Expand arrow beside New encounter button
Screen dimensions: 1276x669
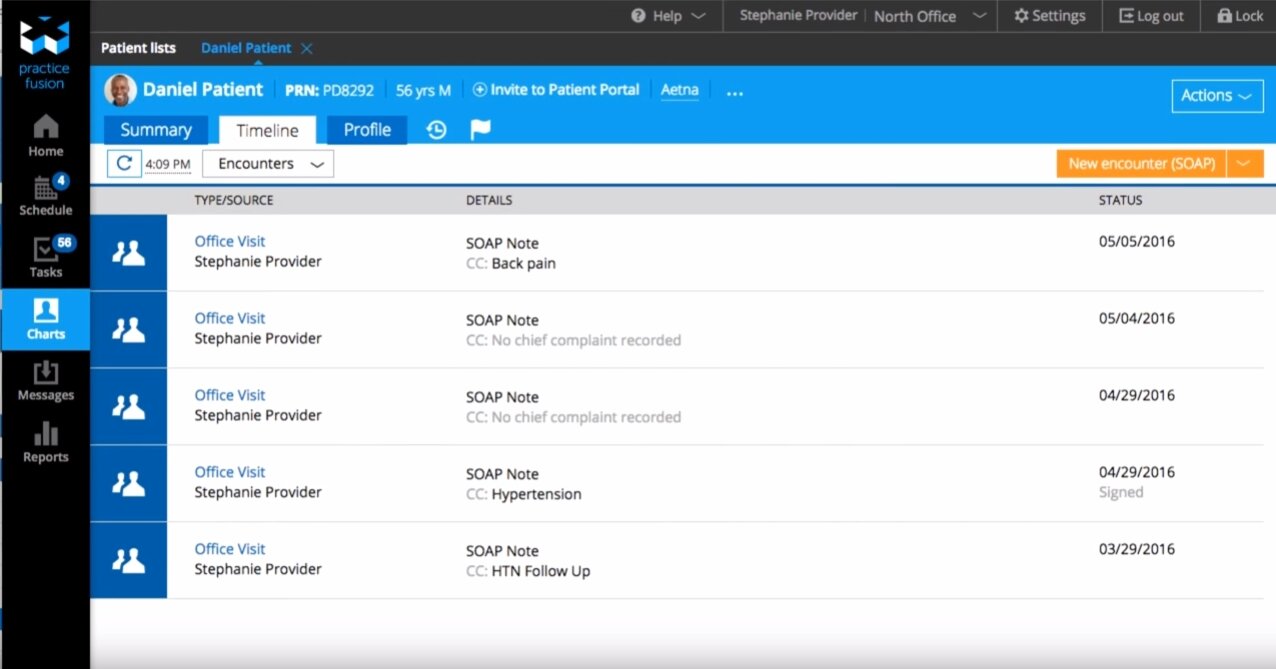click(1245, 164)
